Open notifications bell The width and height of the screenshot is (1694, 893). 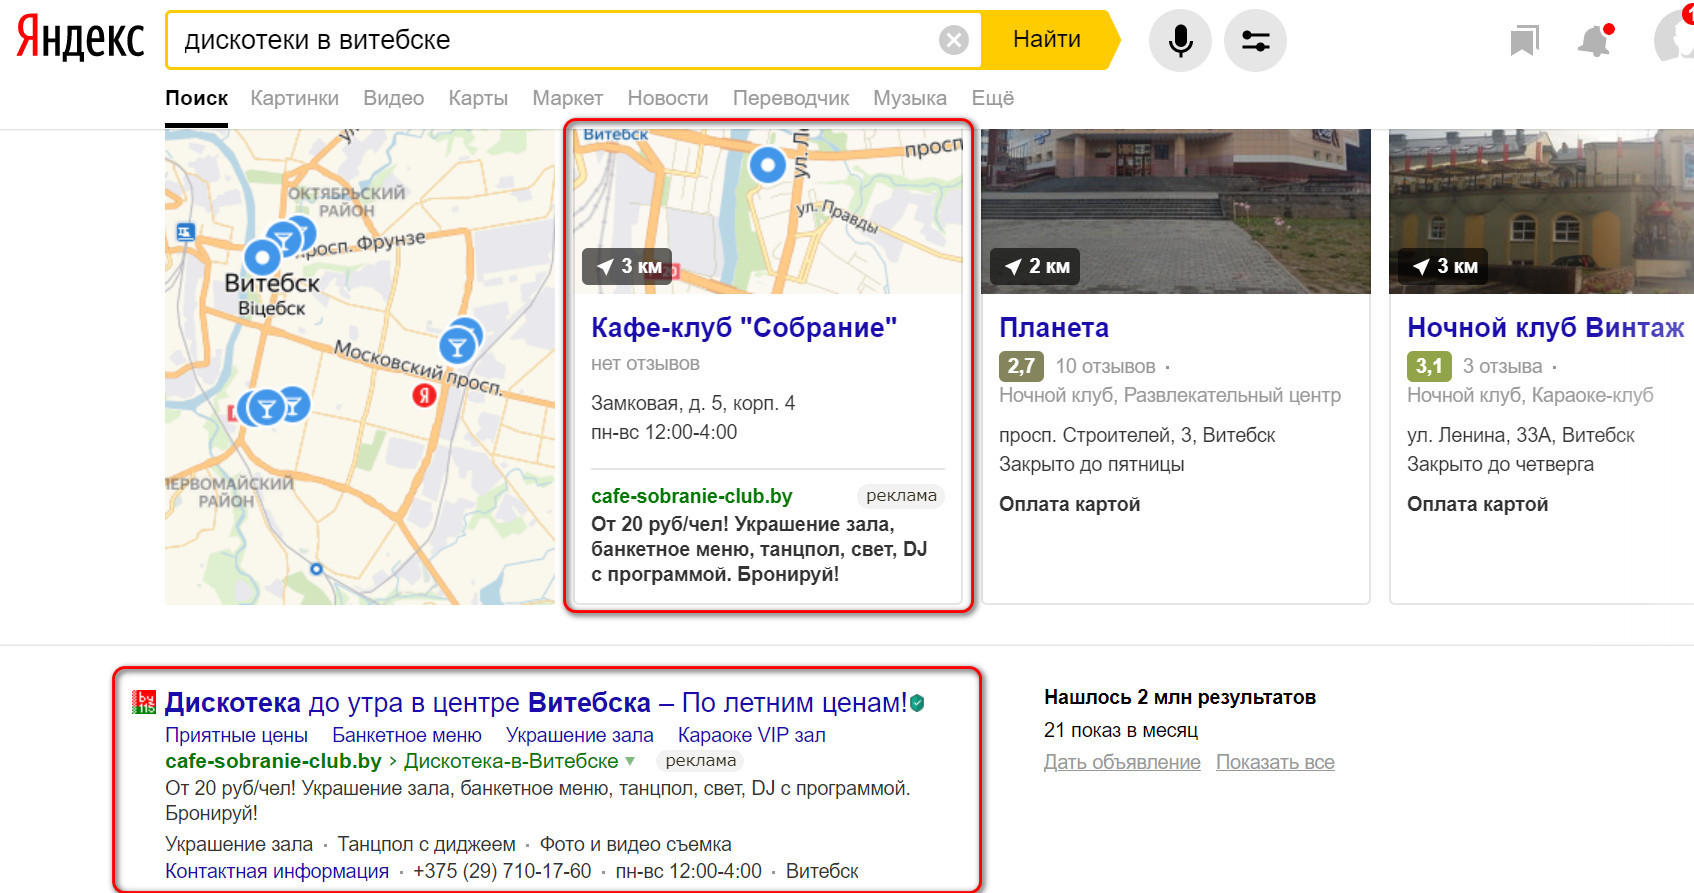click(1595, 40)
